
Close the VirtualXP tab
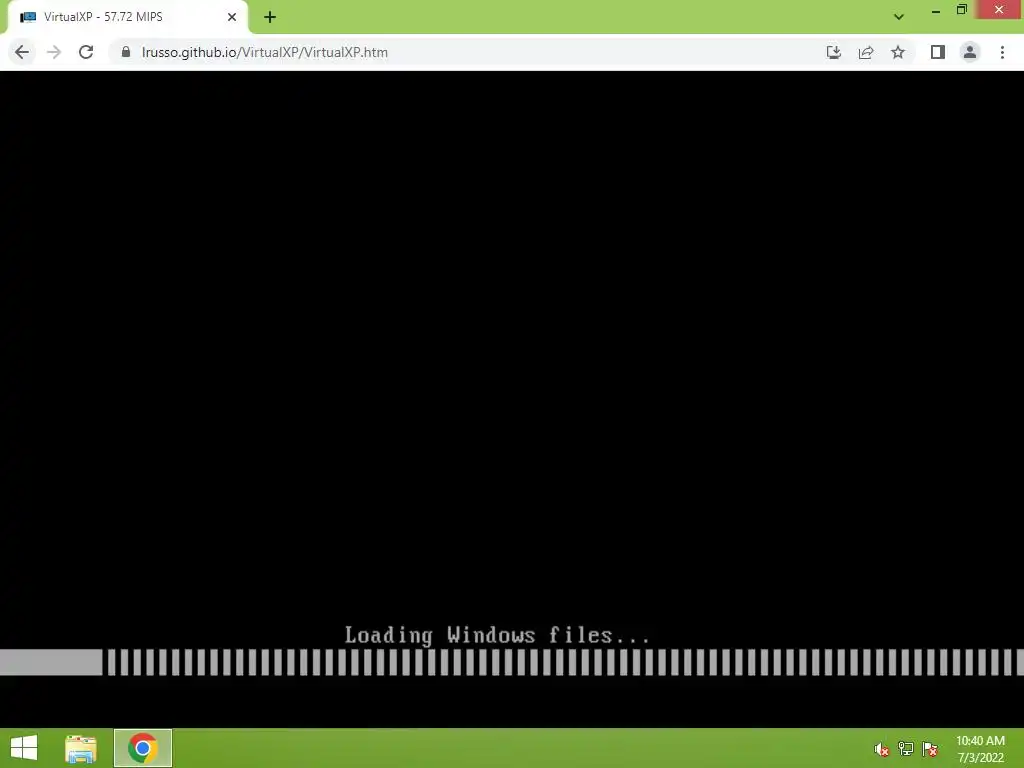(x=232, y=17)
